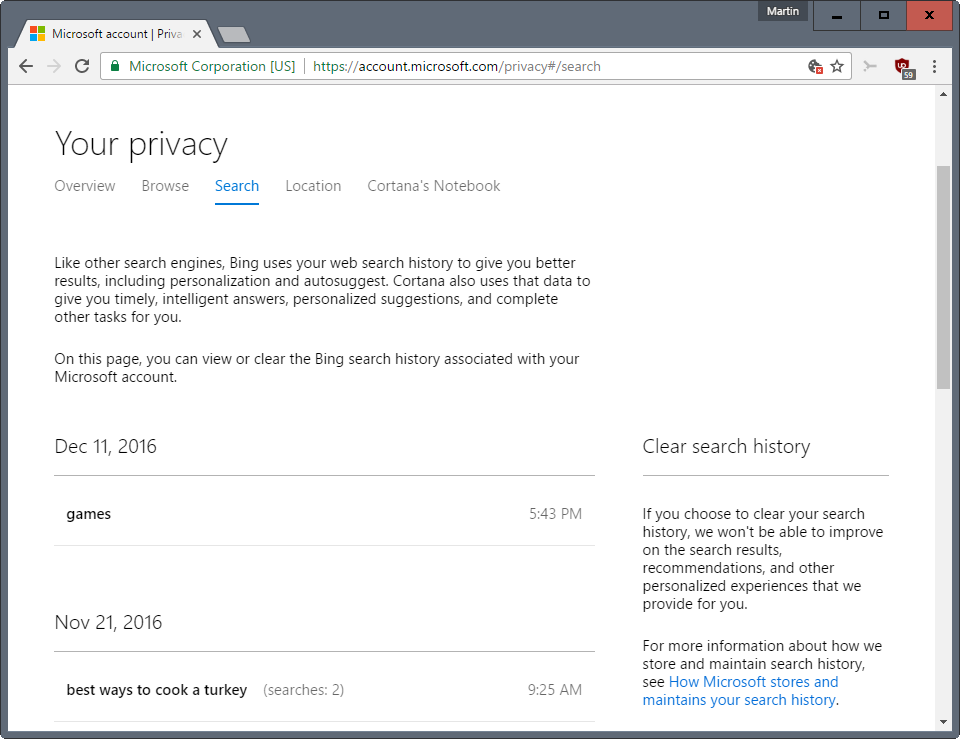Viewport: 960px width, 739px height.
Task: Click the scrollbar down arrow
Action: click(x=943, y=722)
